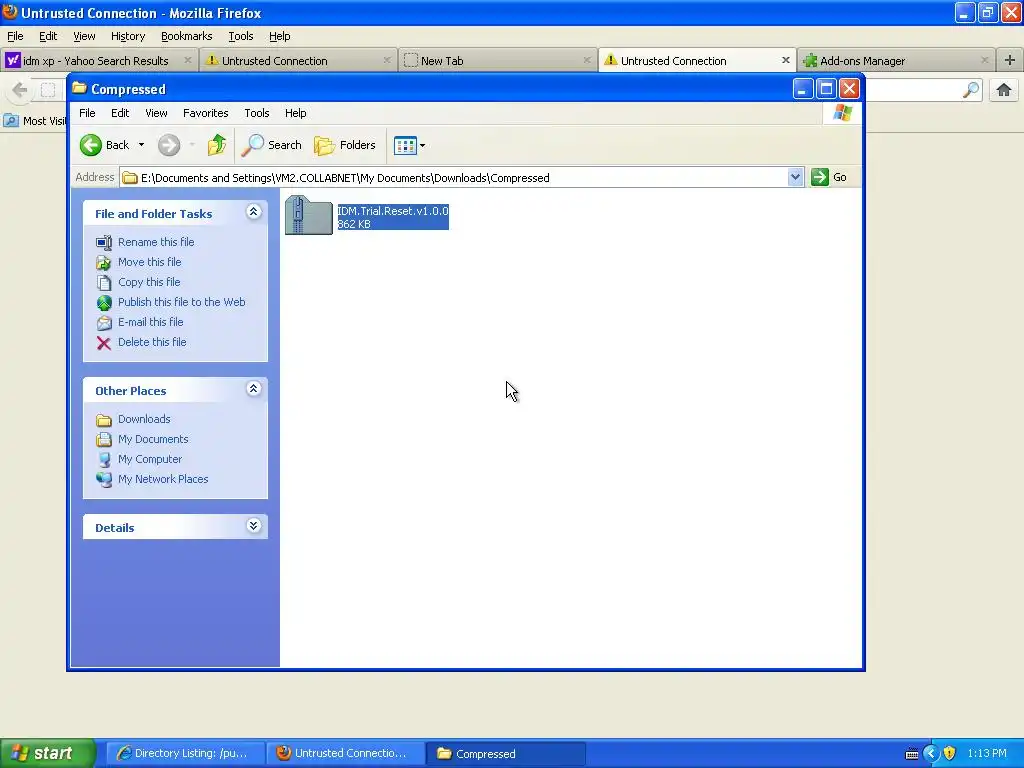This screenshot has width=1024, height=768.
Task: Expand hidden system tray icons arrow
Action: [x=931, y=753]
